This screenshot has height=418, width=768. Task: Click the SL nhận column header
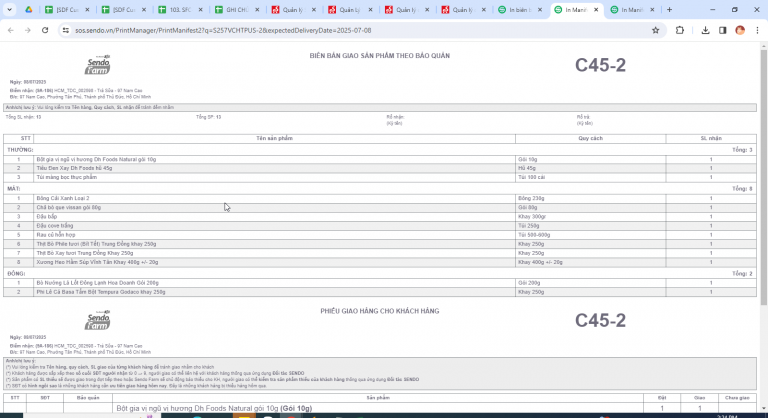[711, 139]
